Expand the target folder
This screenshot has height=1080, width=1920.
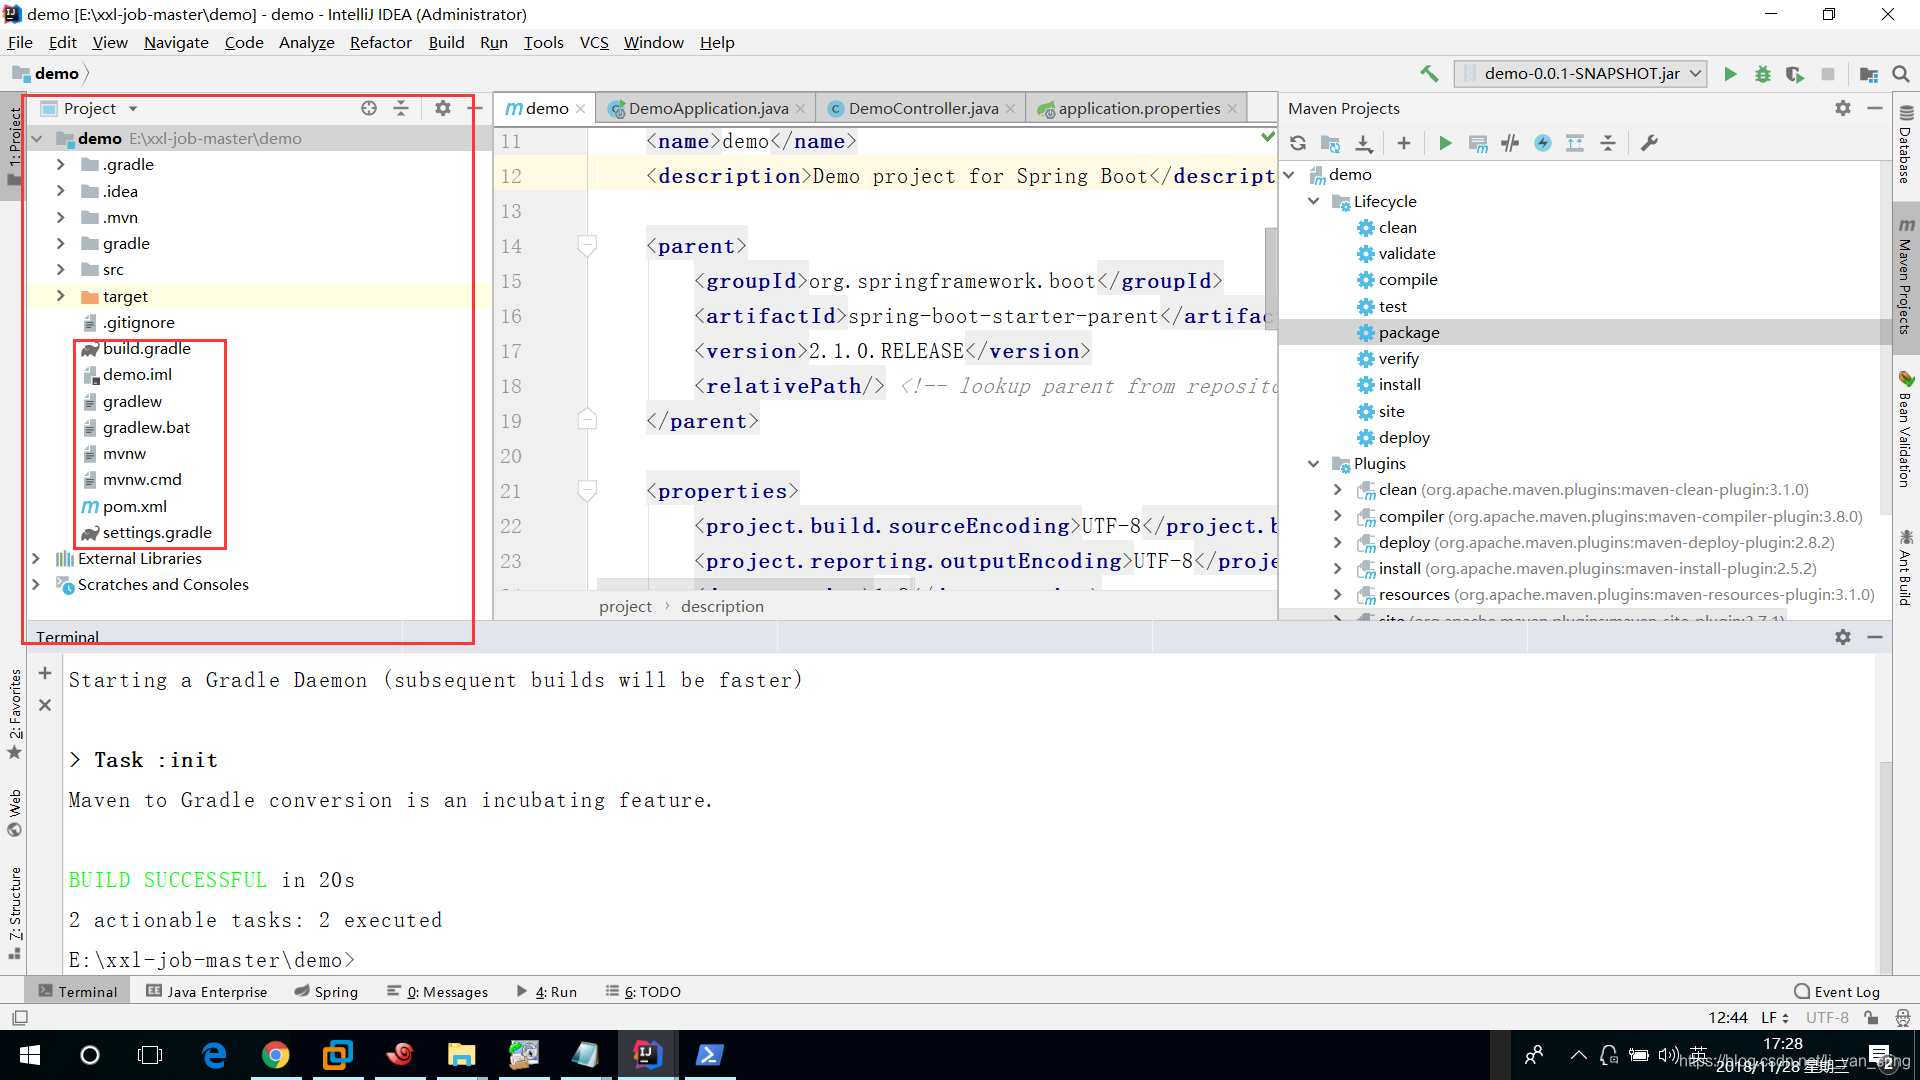tap(60, 296)
